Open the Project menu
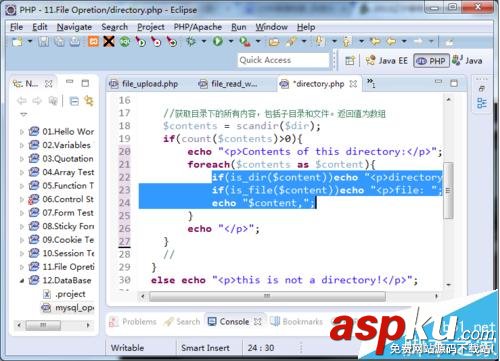The height and width of the screenshot is (361, 500). 151,27
